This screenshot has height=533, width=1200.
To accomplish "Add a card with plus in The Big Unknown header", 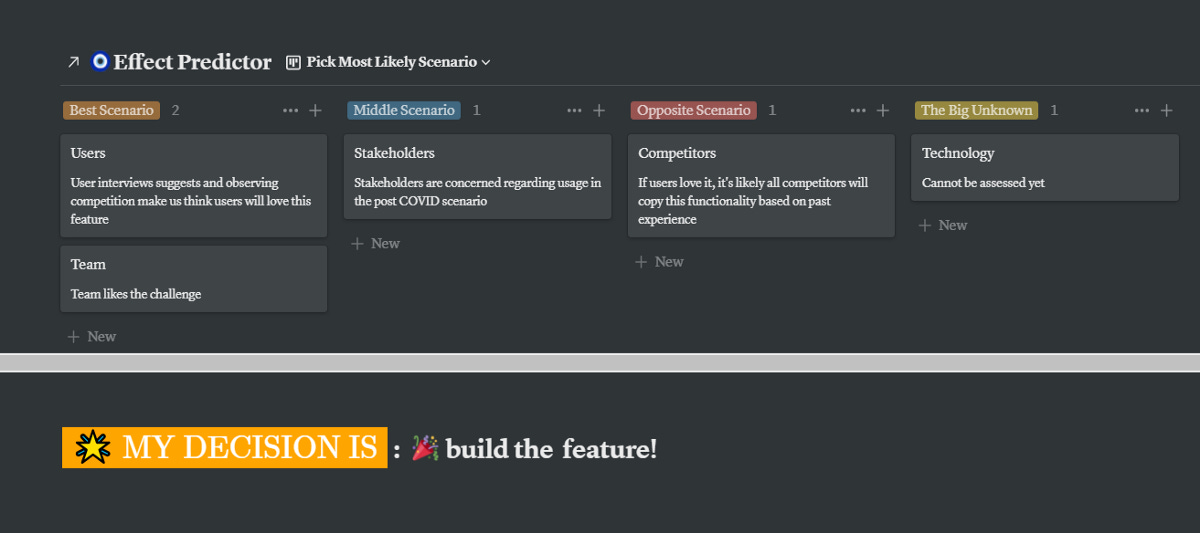I will click(1167, 111).
